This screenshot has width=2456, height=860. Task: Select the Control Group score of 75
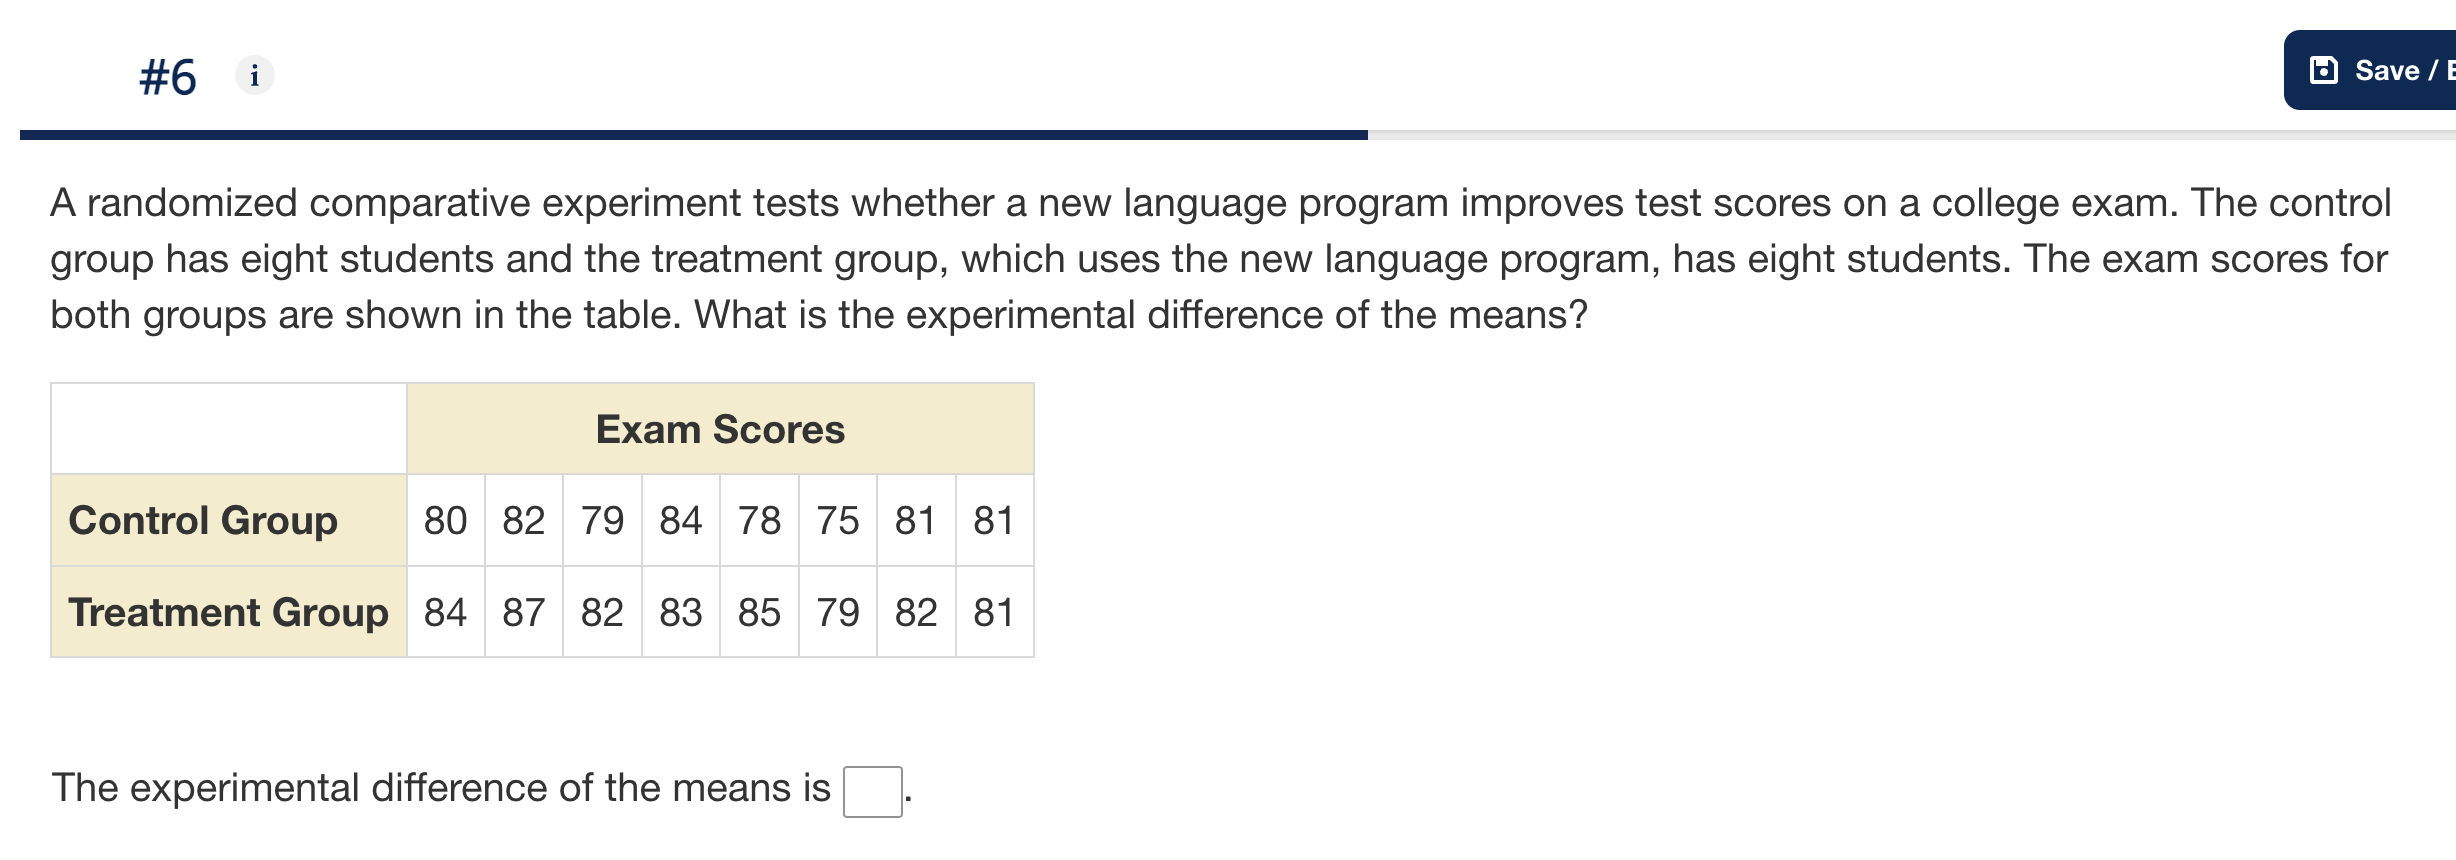(x=837, y=519)
